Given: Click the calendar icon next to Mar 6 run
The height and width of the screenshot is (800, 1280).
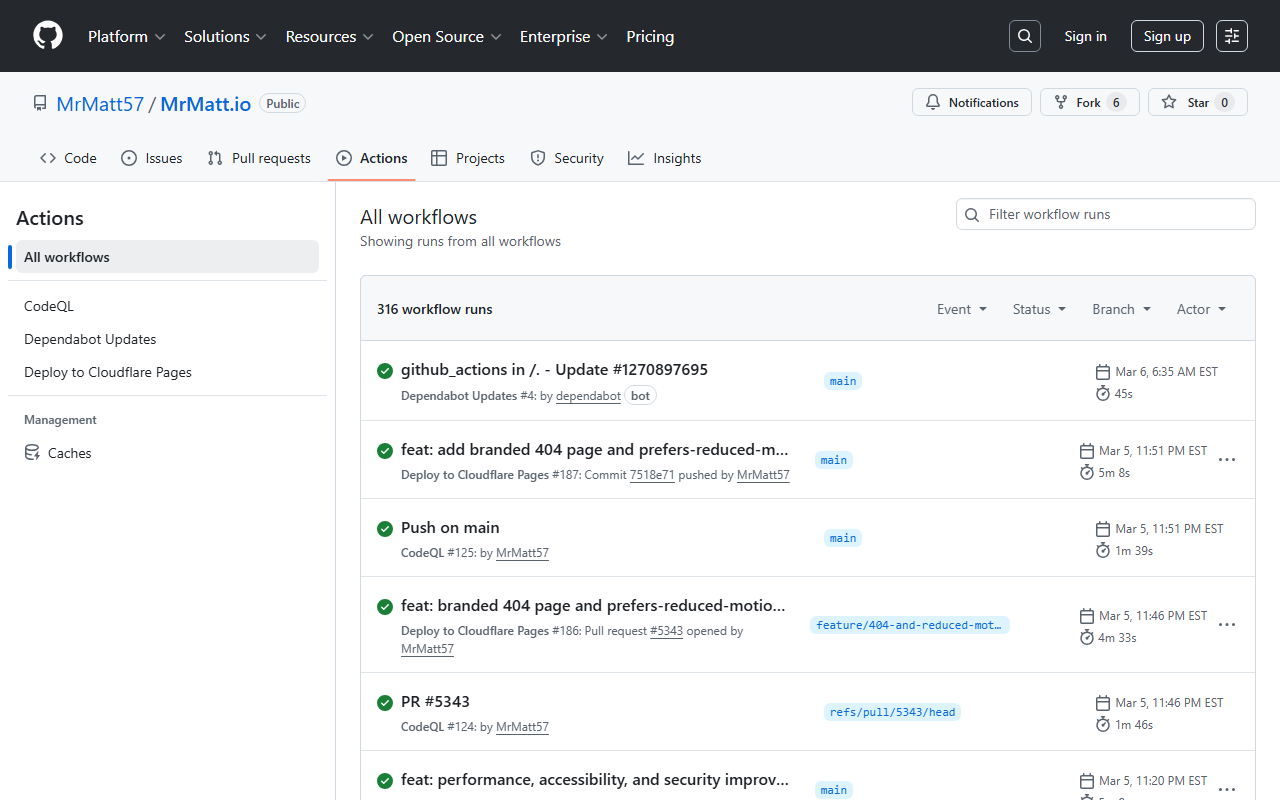Looking at the screenshot, I should [x=1101, y=371].
